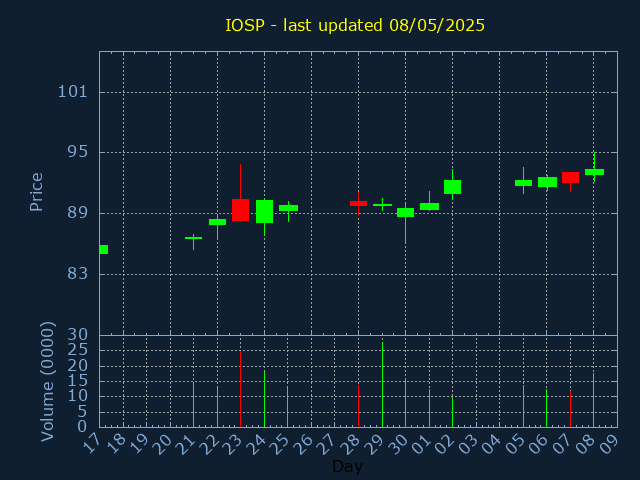The width and height of the screenshot is (640, 480).
Task: Click the volume tick label "30"
Action: point(78,335)
